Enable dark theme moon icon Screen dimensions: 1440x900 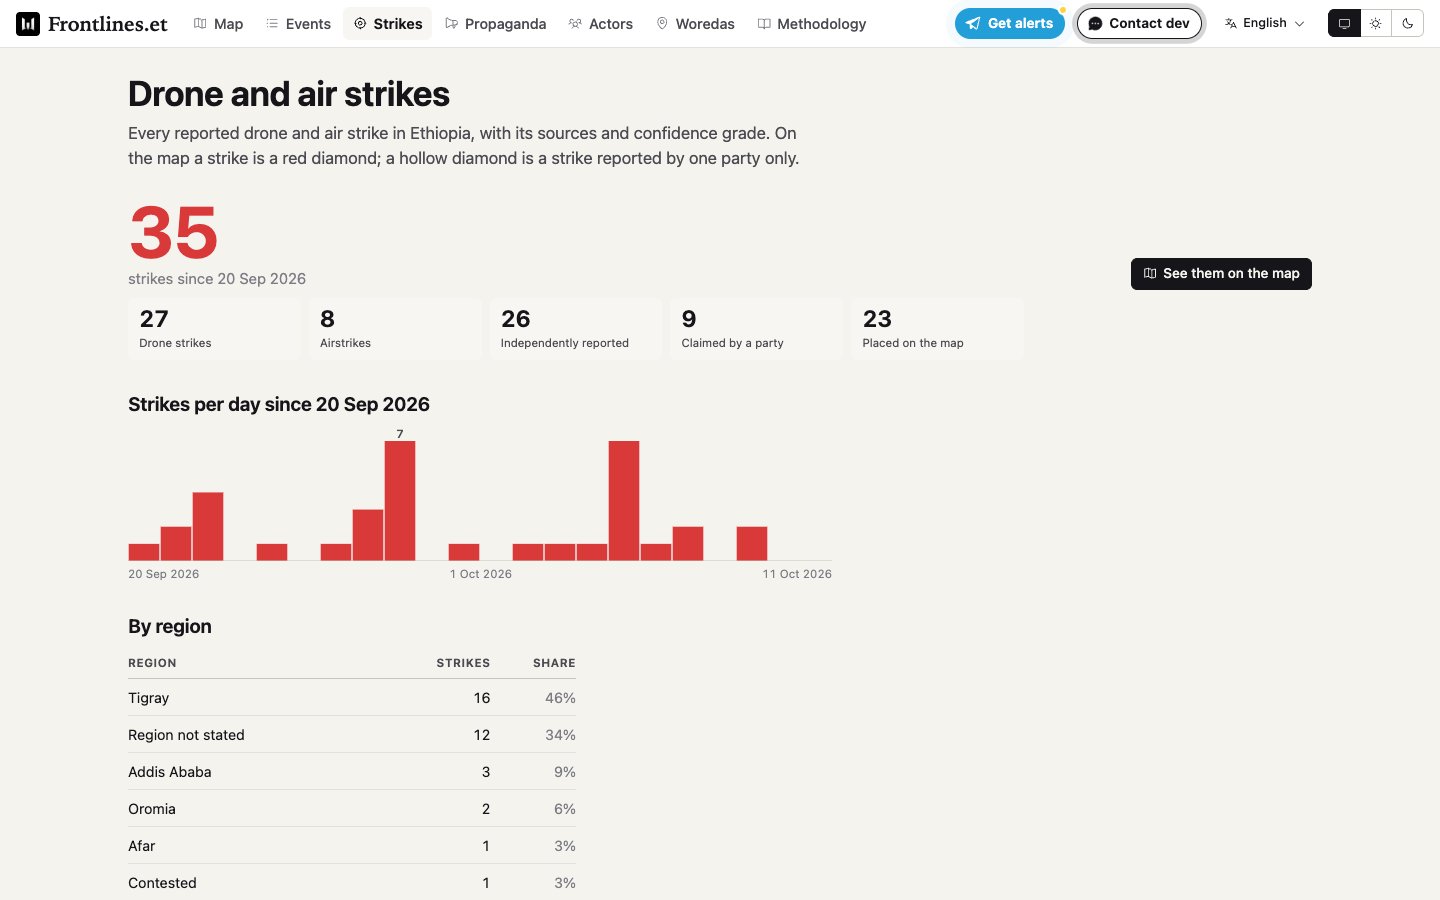point(1408,23)
